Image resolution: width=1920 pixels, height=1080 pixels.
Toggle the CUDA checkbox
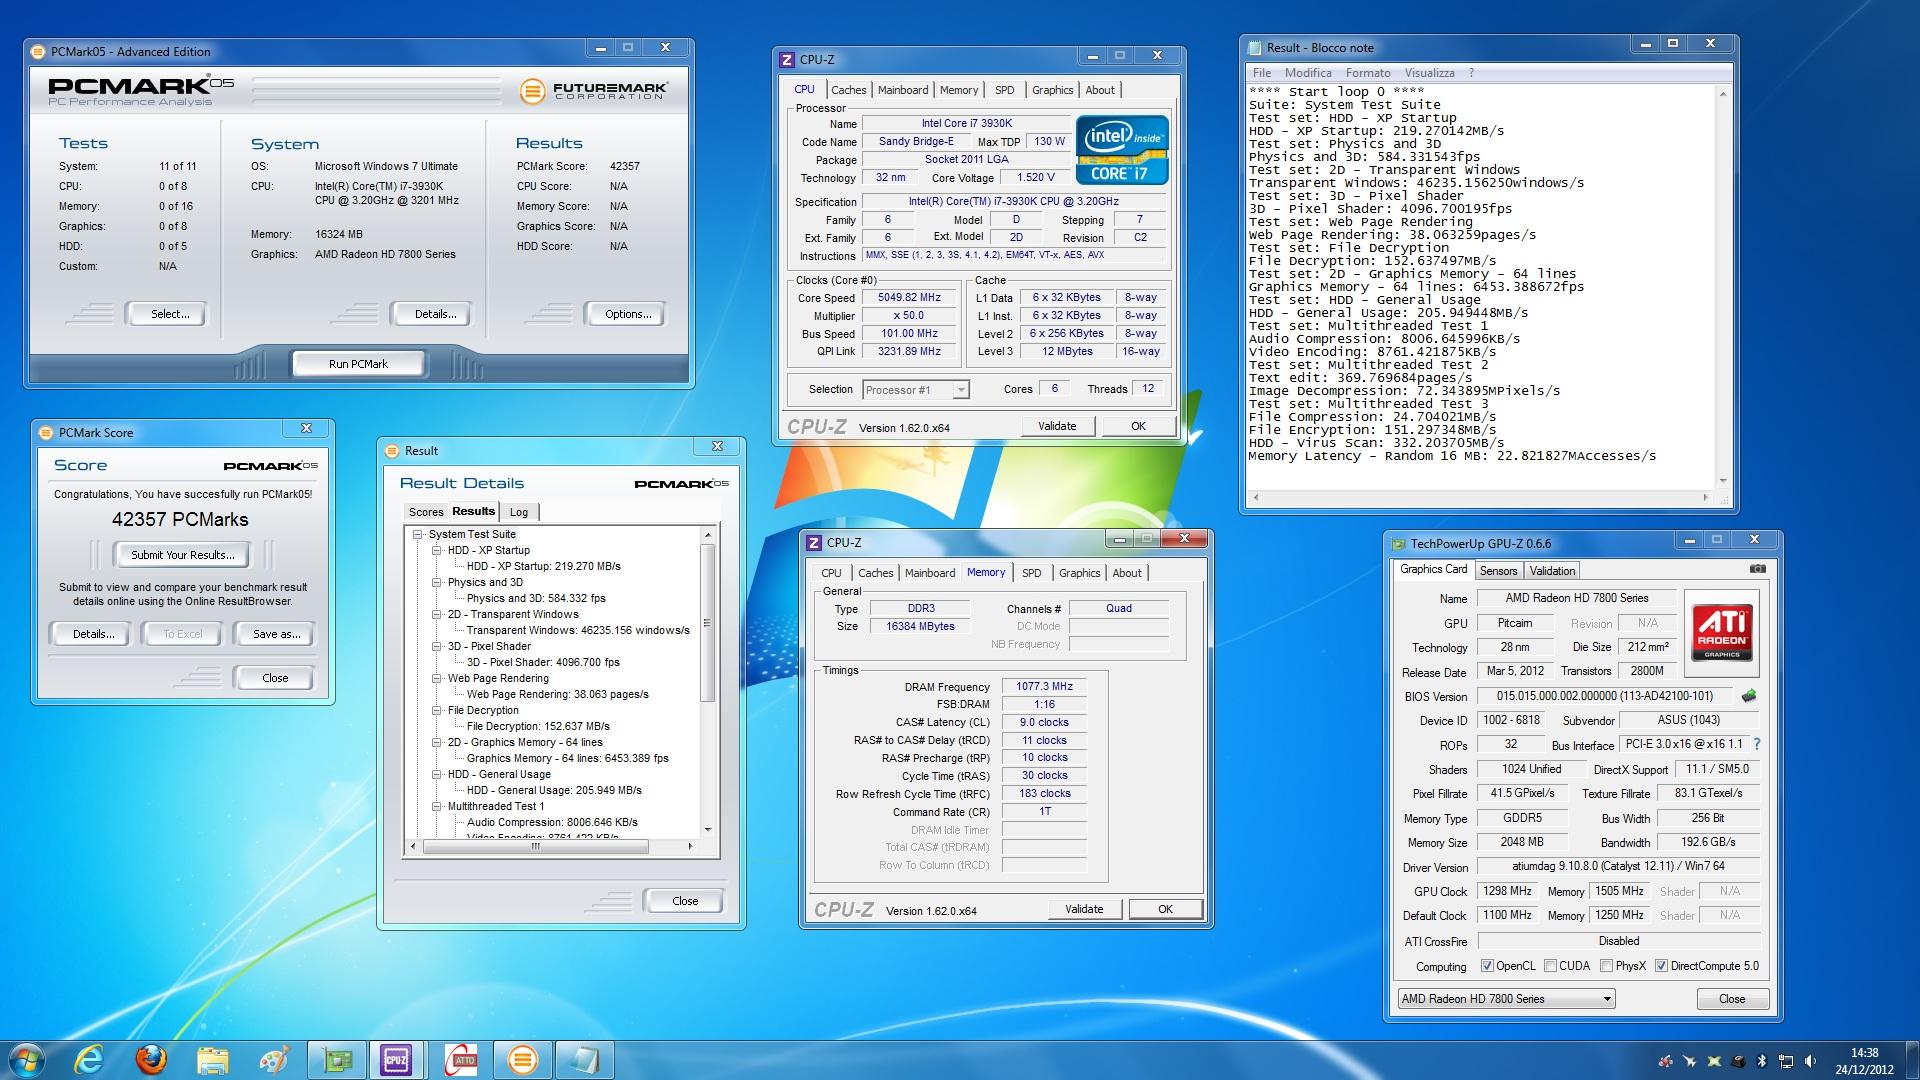click(1550, 966)
